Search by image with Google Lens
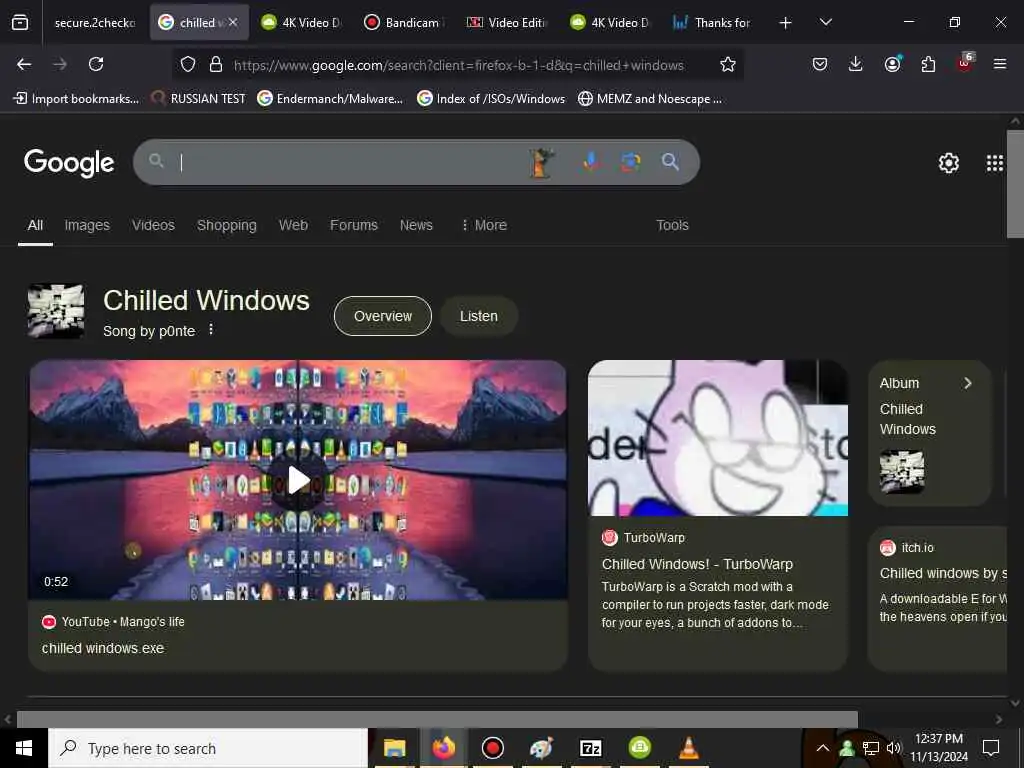The image size is (1024, 768). tap(630, 161)
